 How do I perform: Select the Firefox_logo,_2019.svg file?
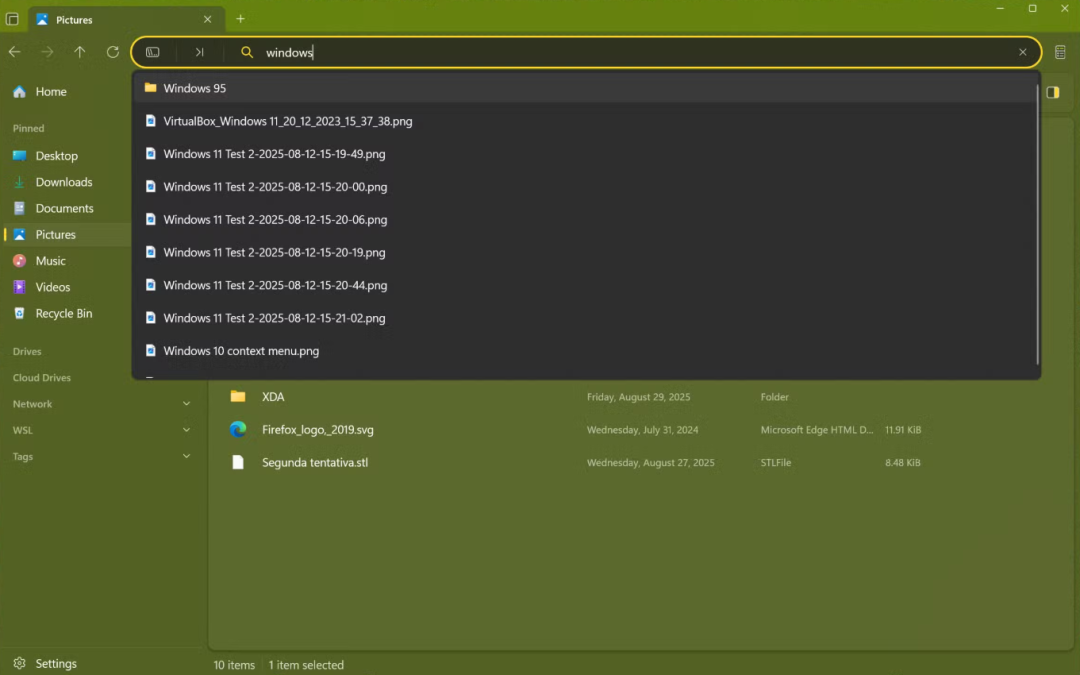pos(641,430)
